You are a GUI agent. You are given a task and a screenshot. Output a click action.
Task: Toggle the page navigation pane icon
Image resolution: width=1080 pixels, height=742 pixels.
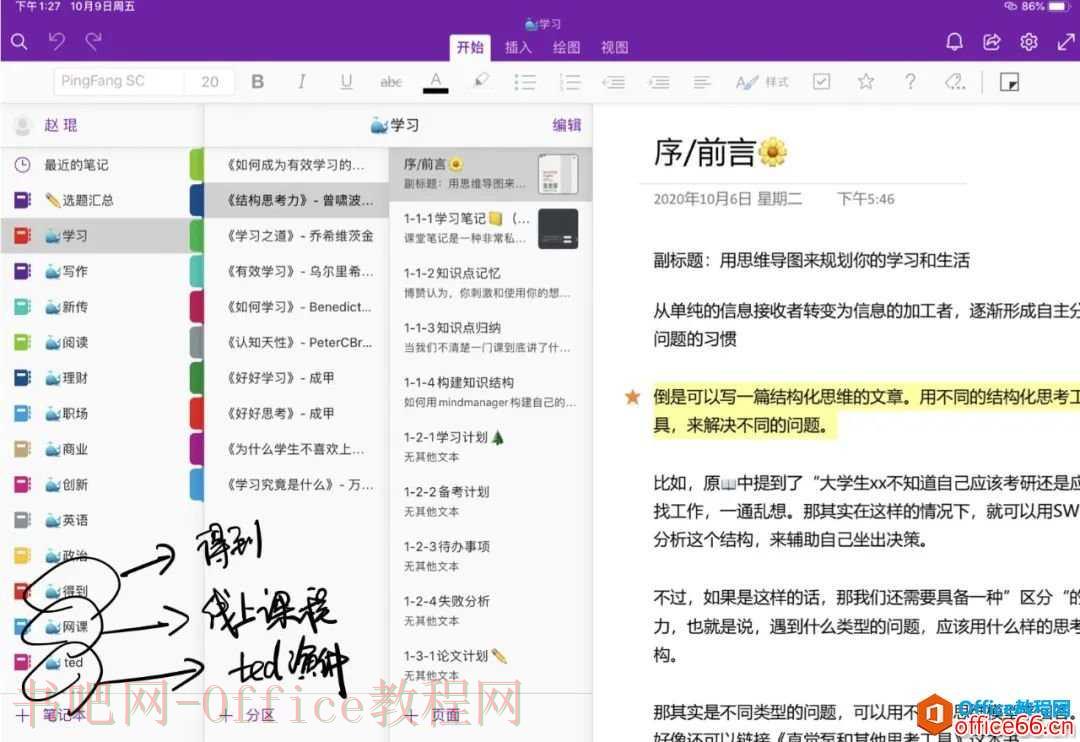coord(1009,82)
